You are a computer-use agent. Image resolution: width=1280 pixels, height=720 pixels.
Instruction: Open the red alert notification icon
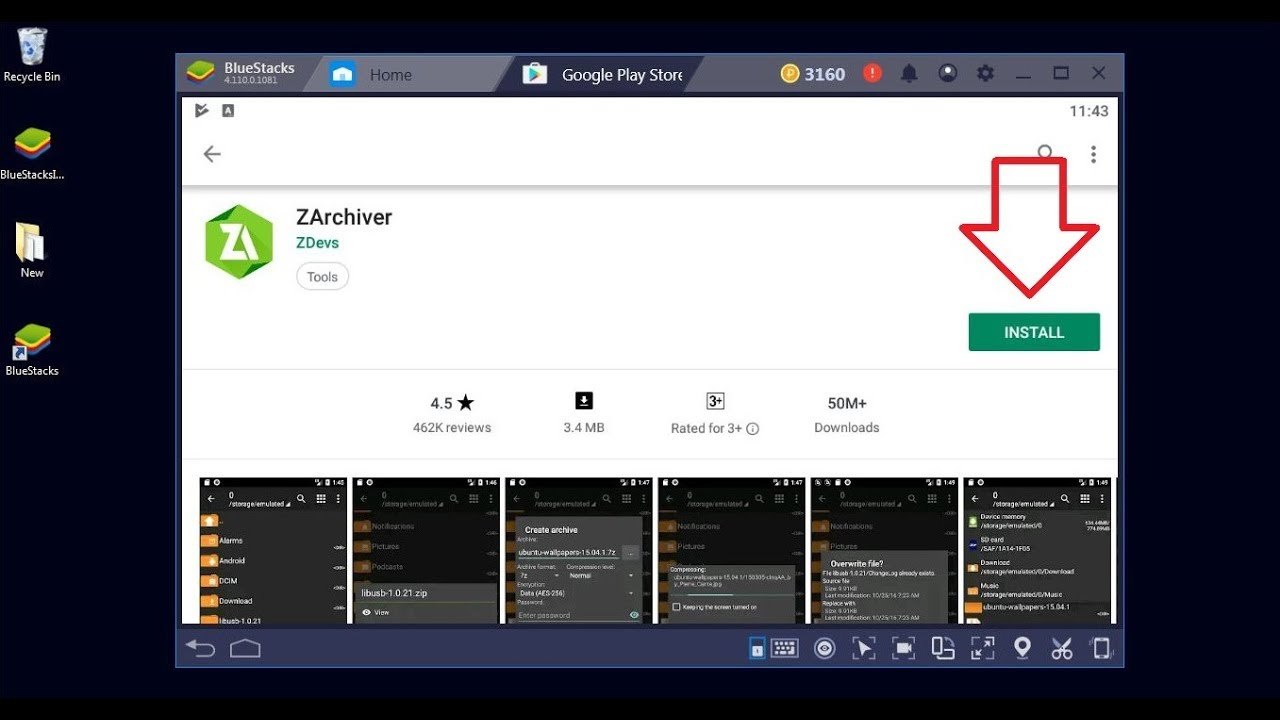[x=873, y=73]
